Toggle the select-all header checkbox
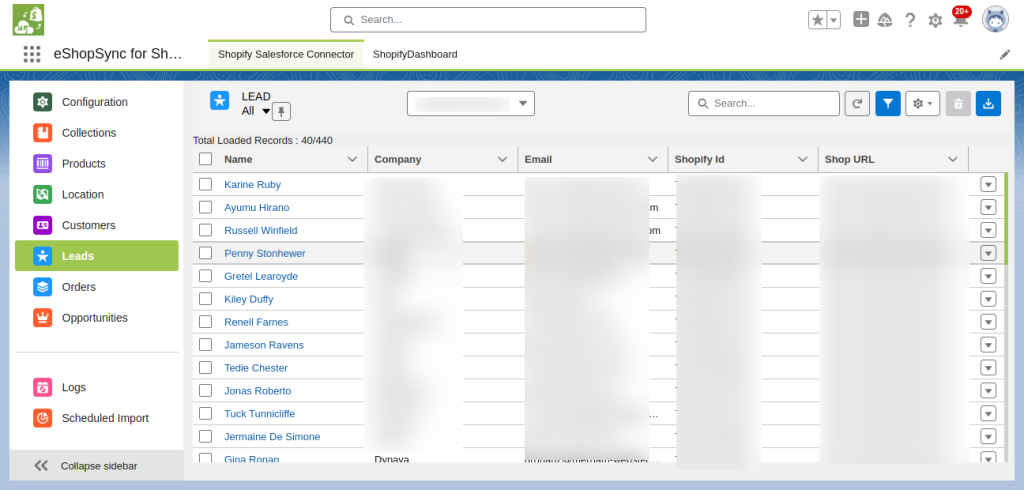Image resolution: width=1024 pixels, height=490 pixels. (x=206, y=159)
